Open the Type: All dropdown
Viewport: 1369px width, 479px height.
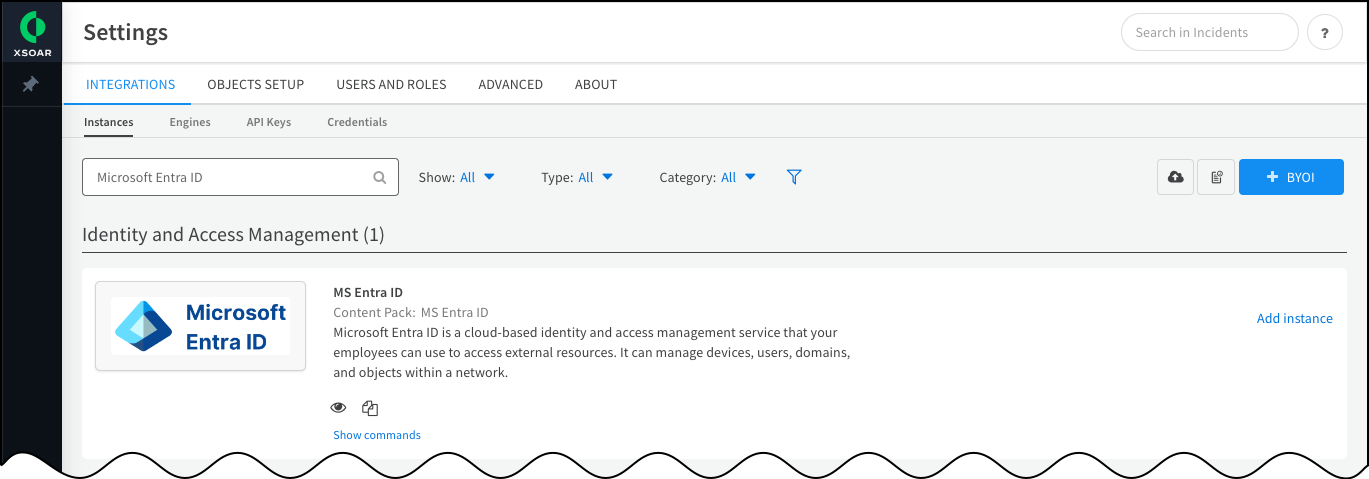coord(577,177)
